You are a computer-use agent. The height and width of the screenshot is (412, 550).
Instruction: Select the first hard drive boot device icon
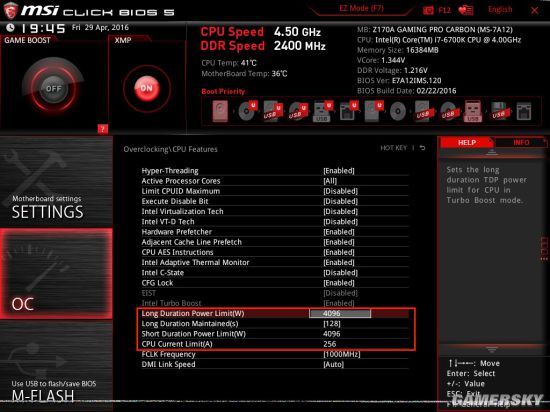(220, 112)
